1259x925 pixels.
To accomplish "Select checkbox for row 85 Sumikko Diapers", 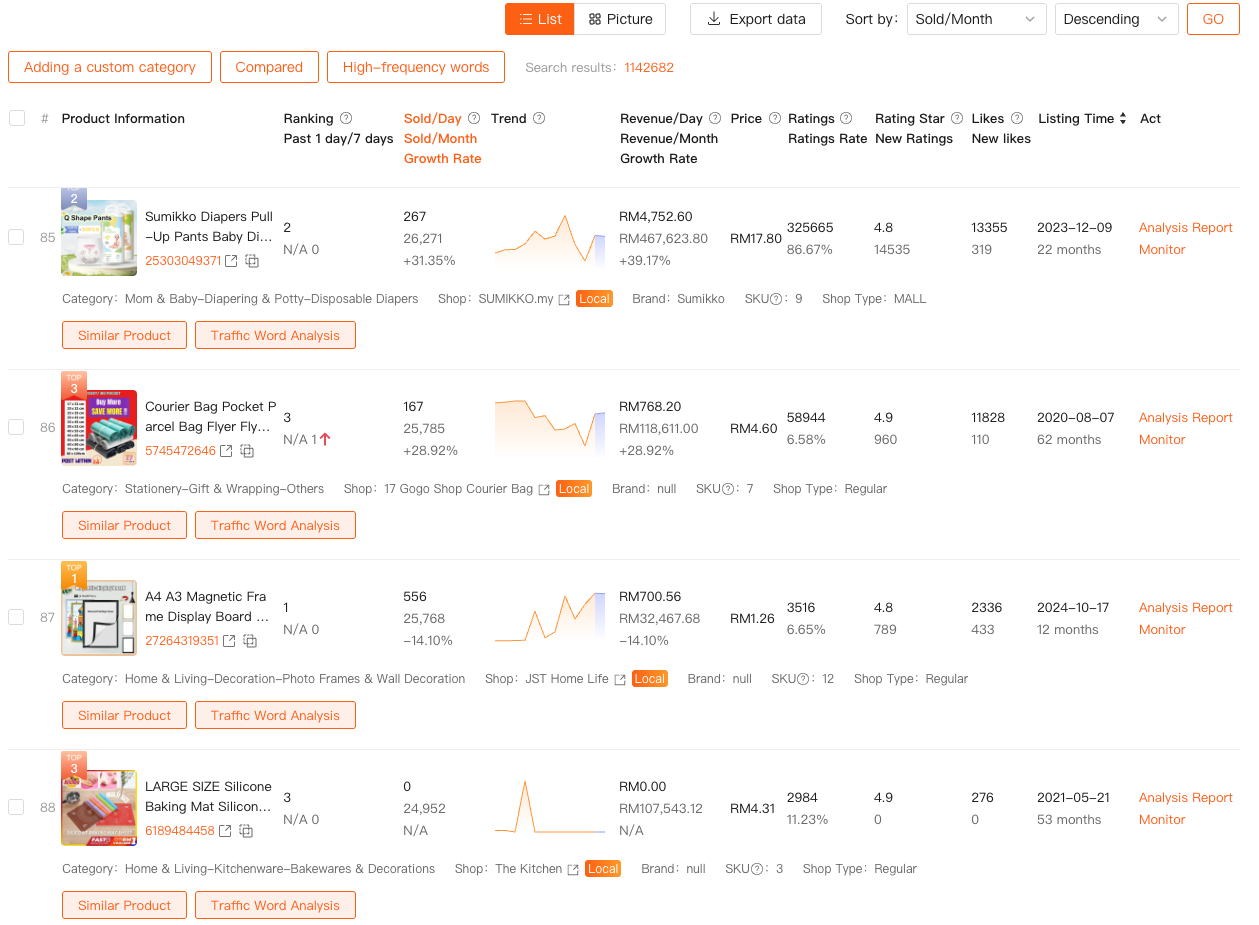I will coord(16,237).
